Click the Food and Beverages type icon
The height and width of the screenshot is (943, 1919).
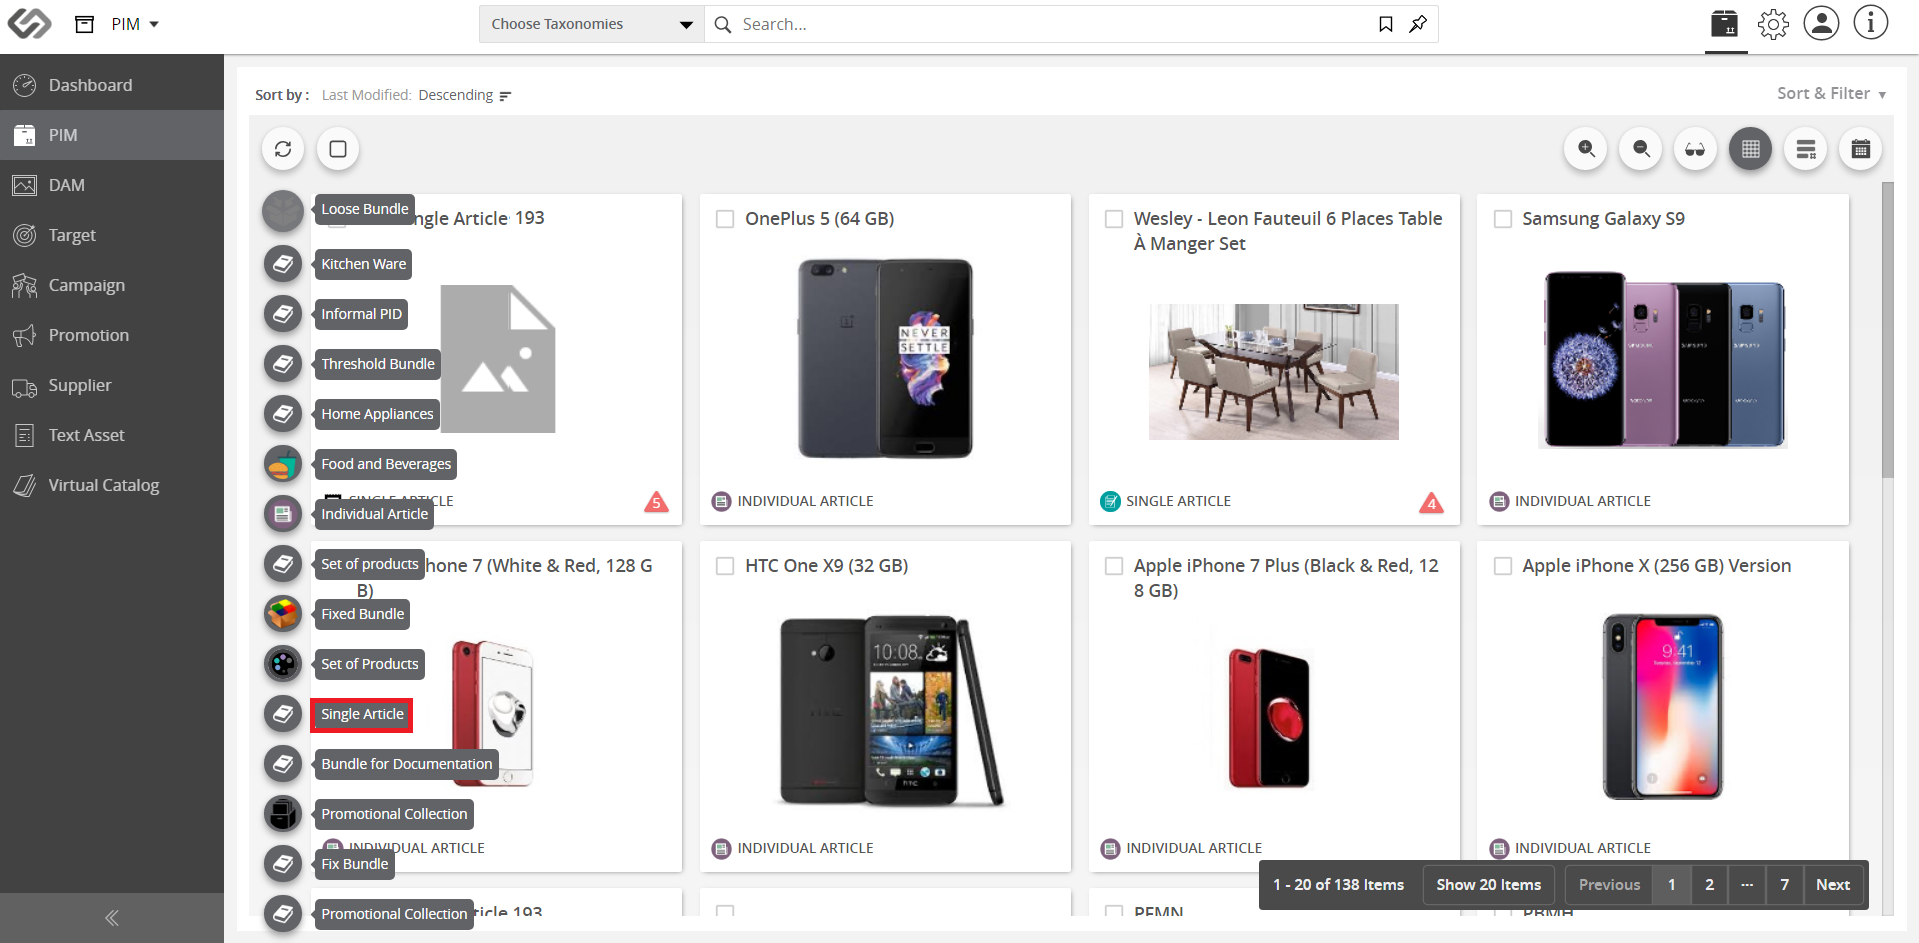pos(283,464)
